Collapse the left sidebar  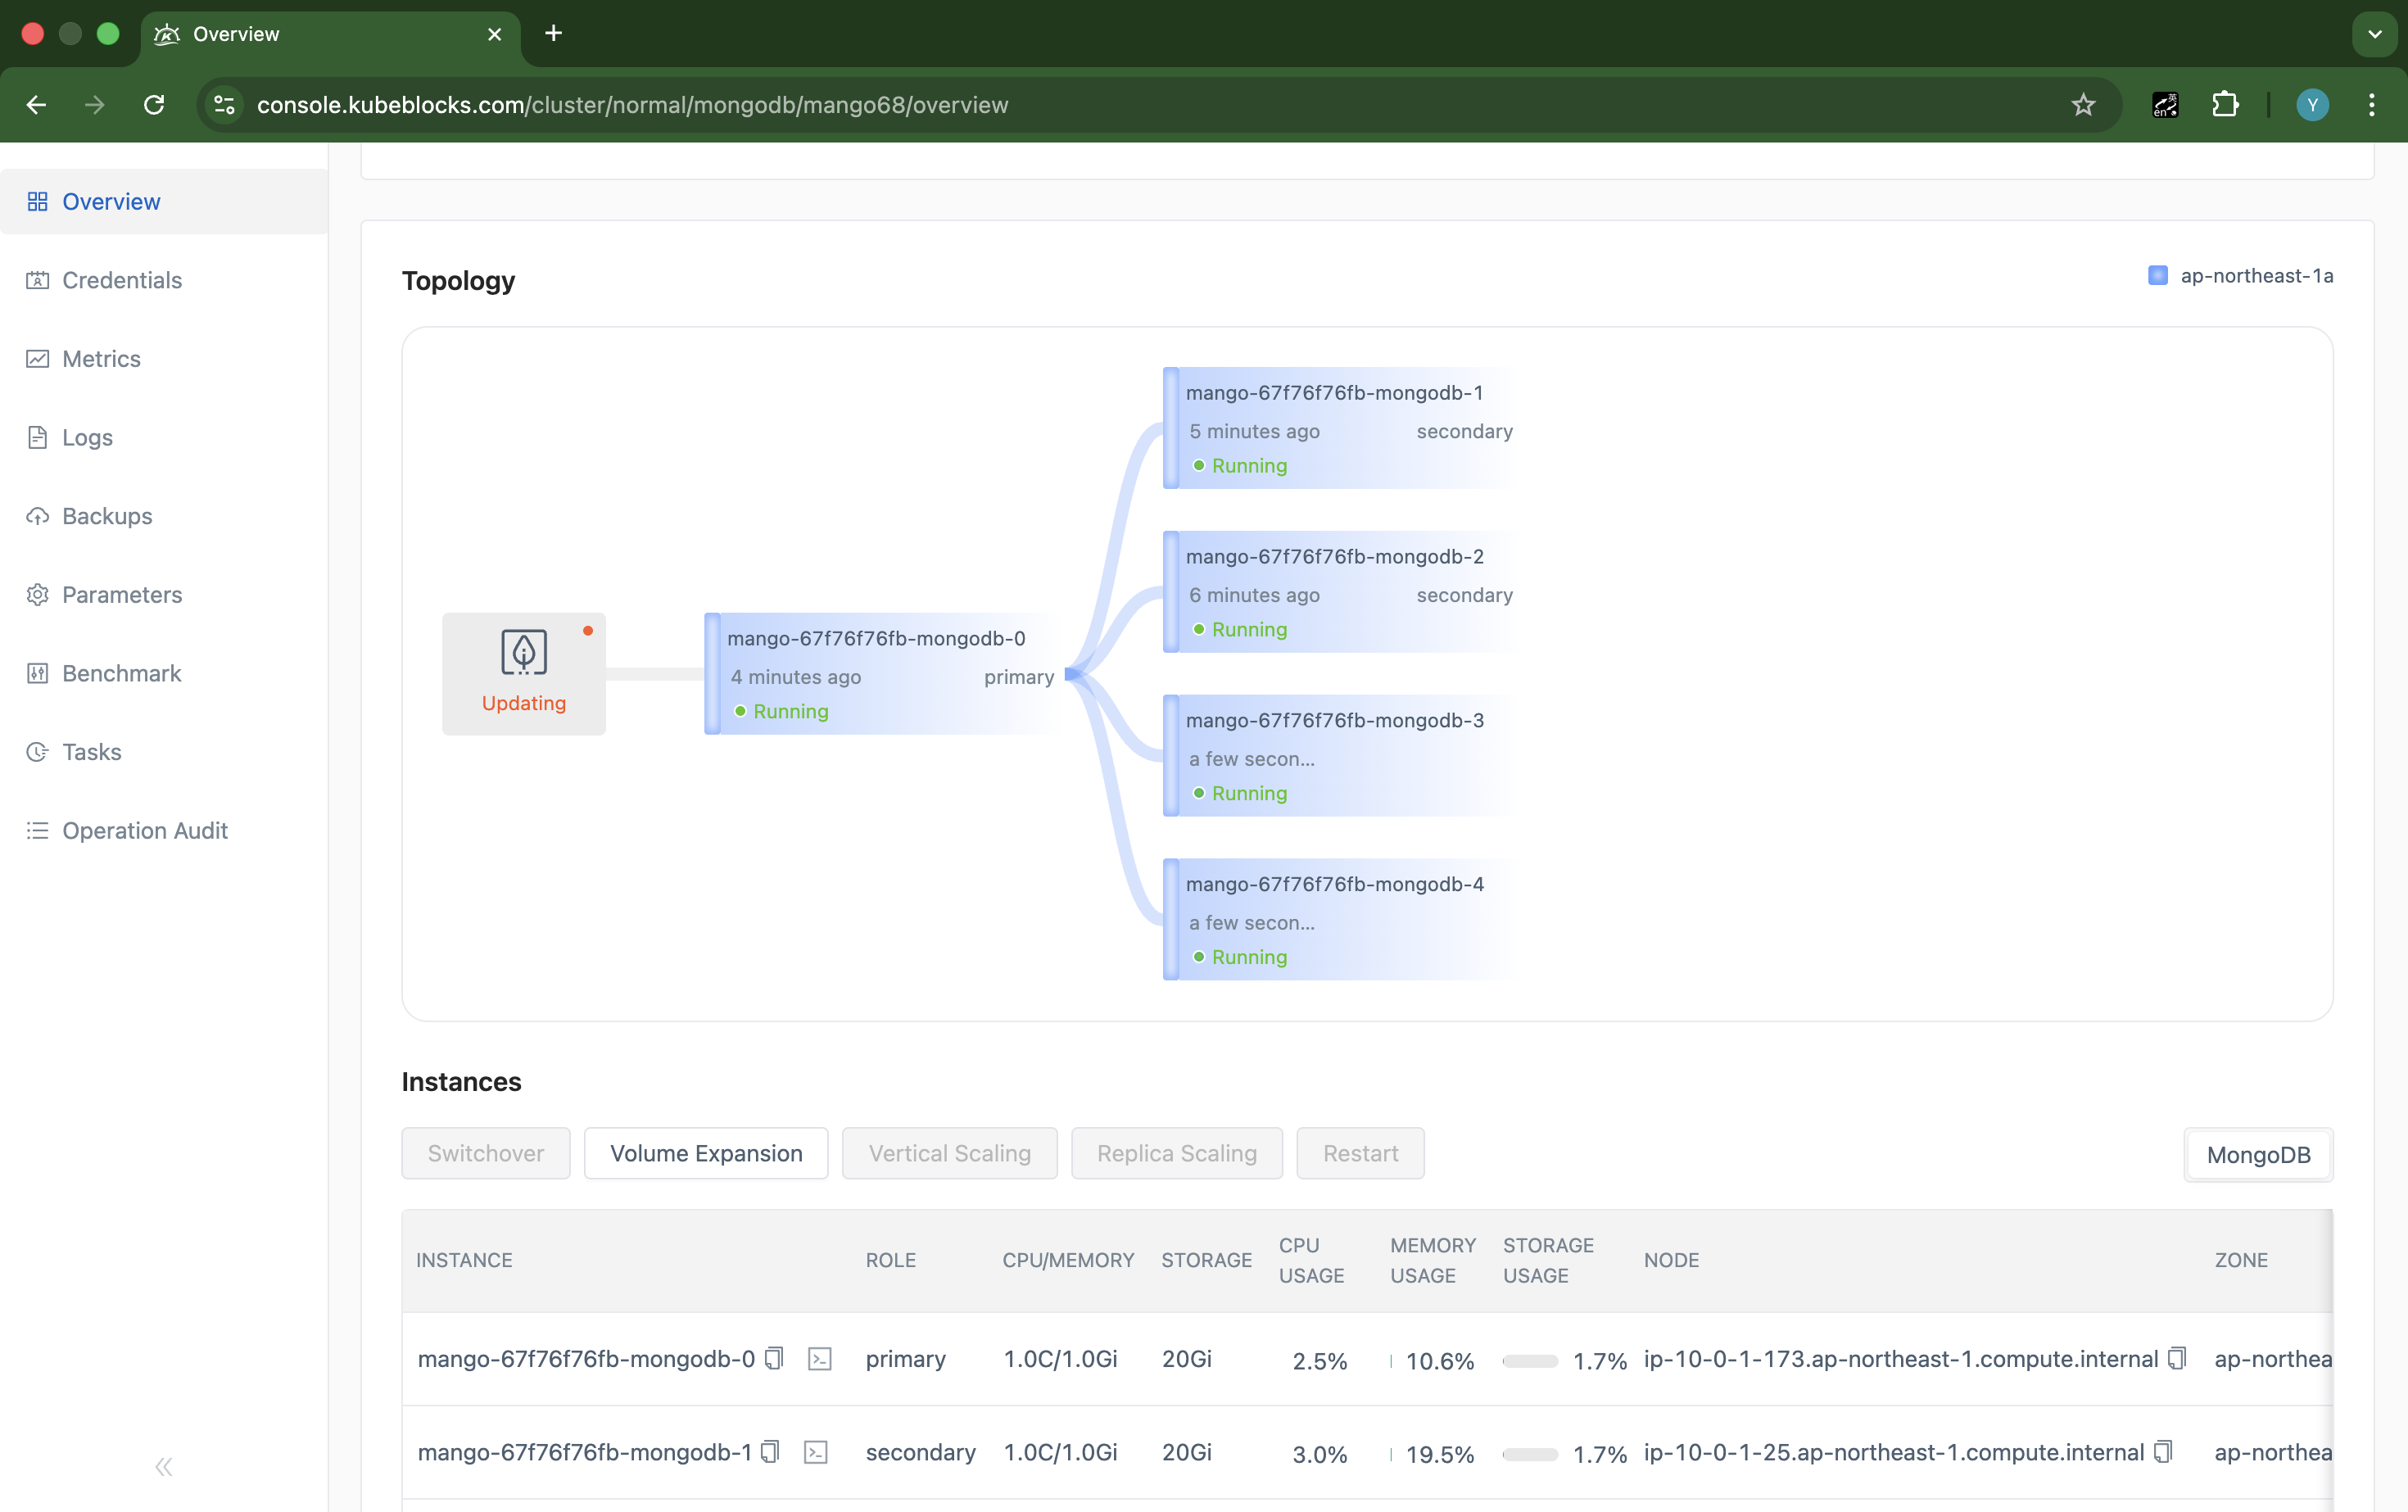(x=163, y=1466)
